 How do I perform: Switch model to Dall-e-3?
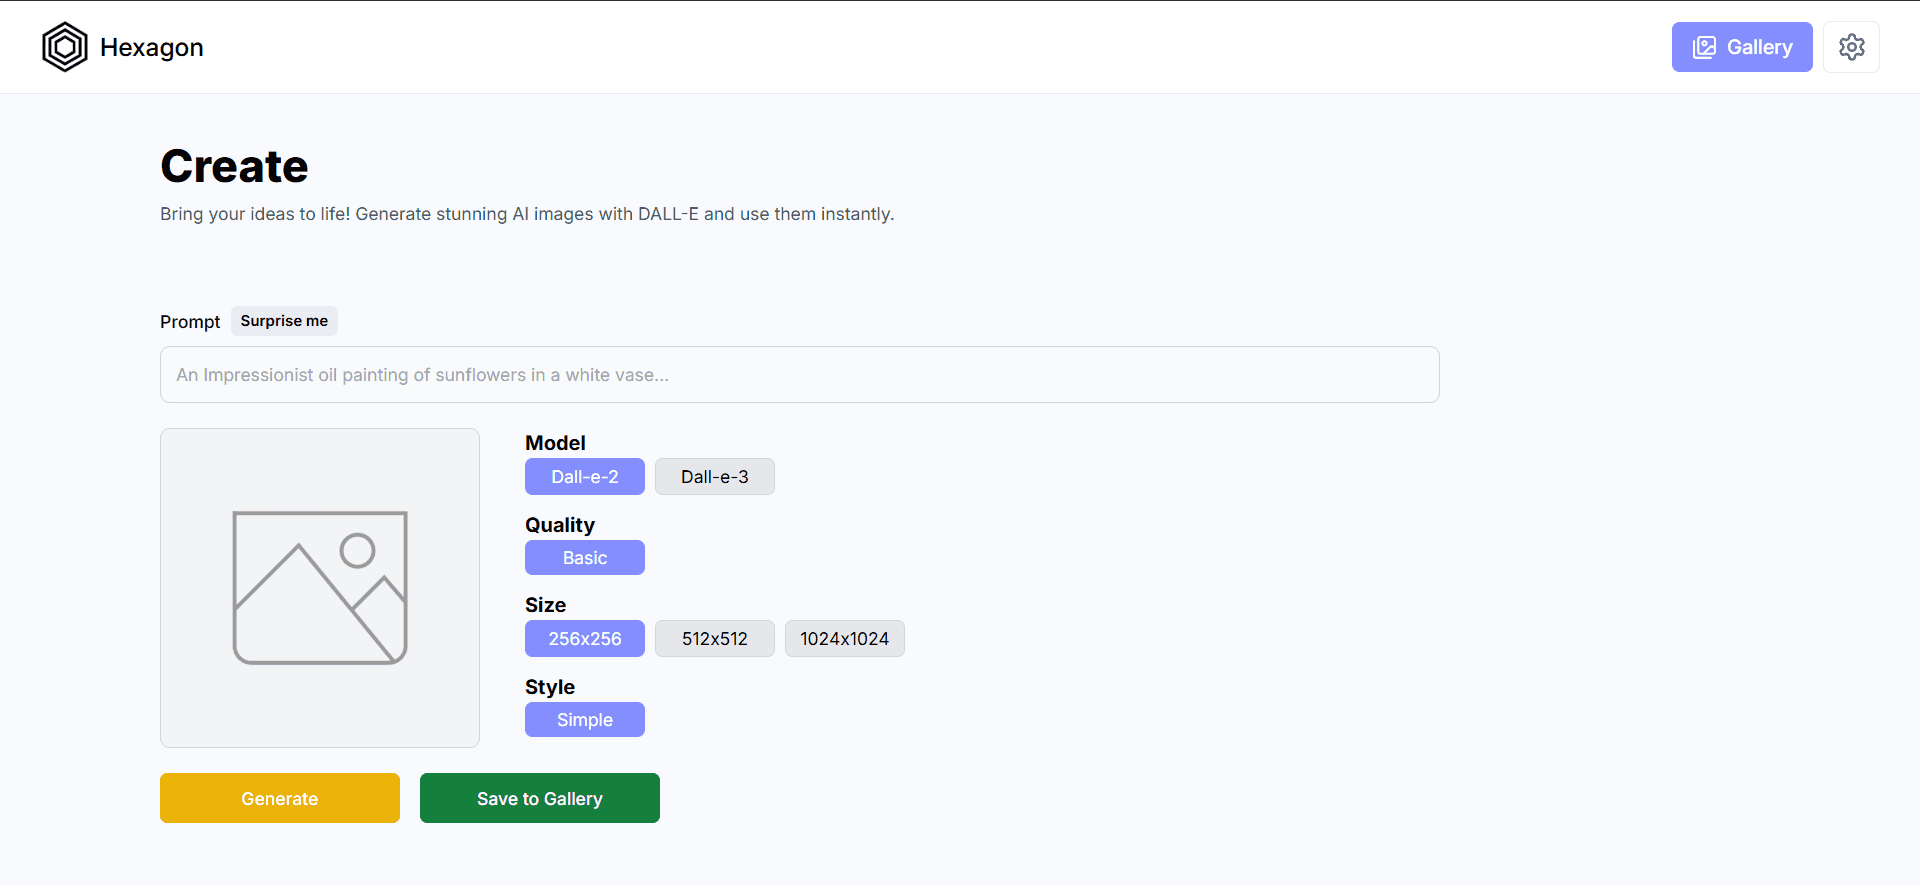point(714,477)
